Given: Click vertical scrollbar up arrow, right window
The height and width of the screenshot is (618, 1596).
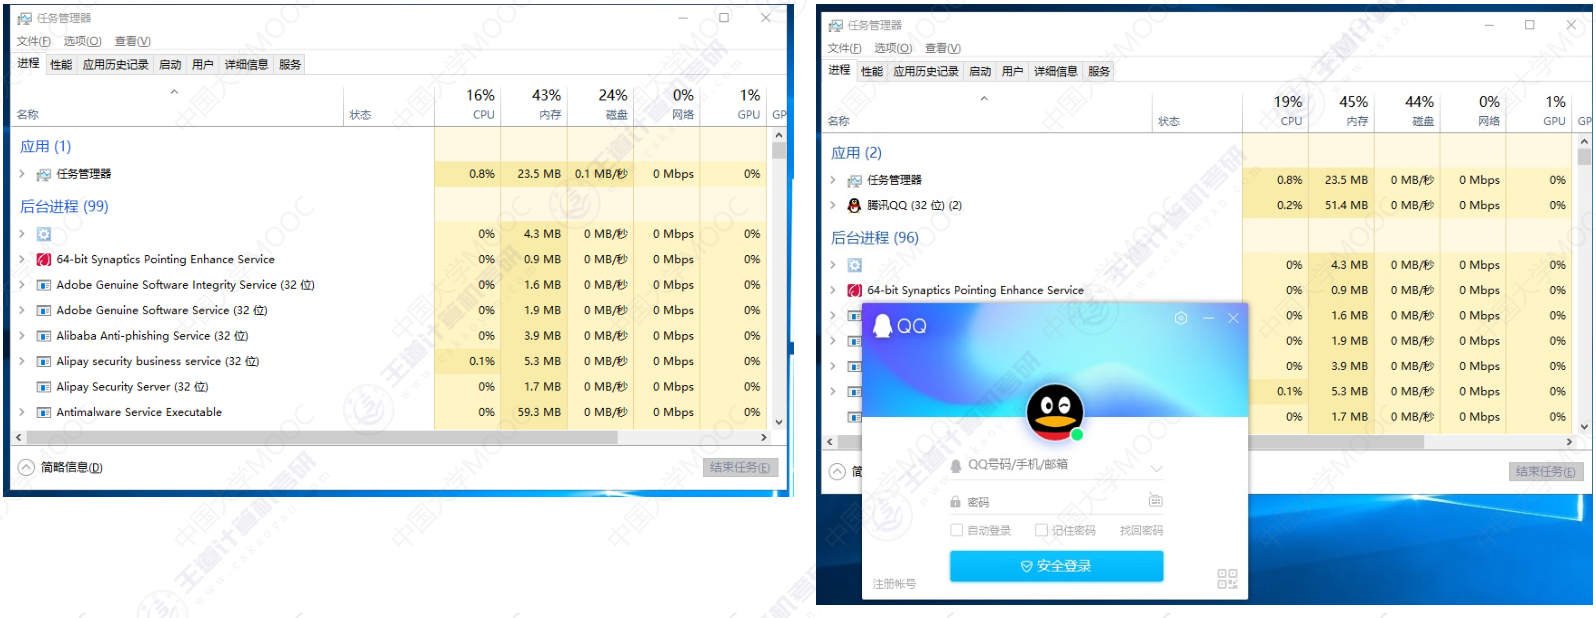Looking at the screenshot, I should (1584, 143).
